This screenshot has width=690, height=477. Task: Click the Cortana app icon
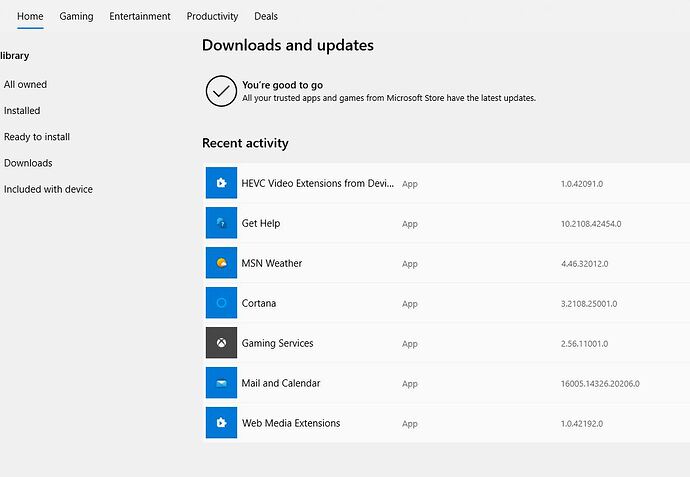click(221, 303)
